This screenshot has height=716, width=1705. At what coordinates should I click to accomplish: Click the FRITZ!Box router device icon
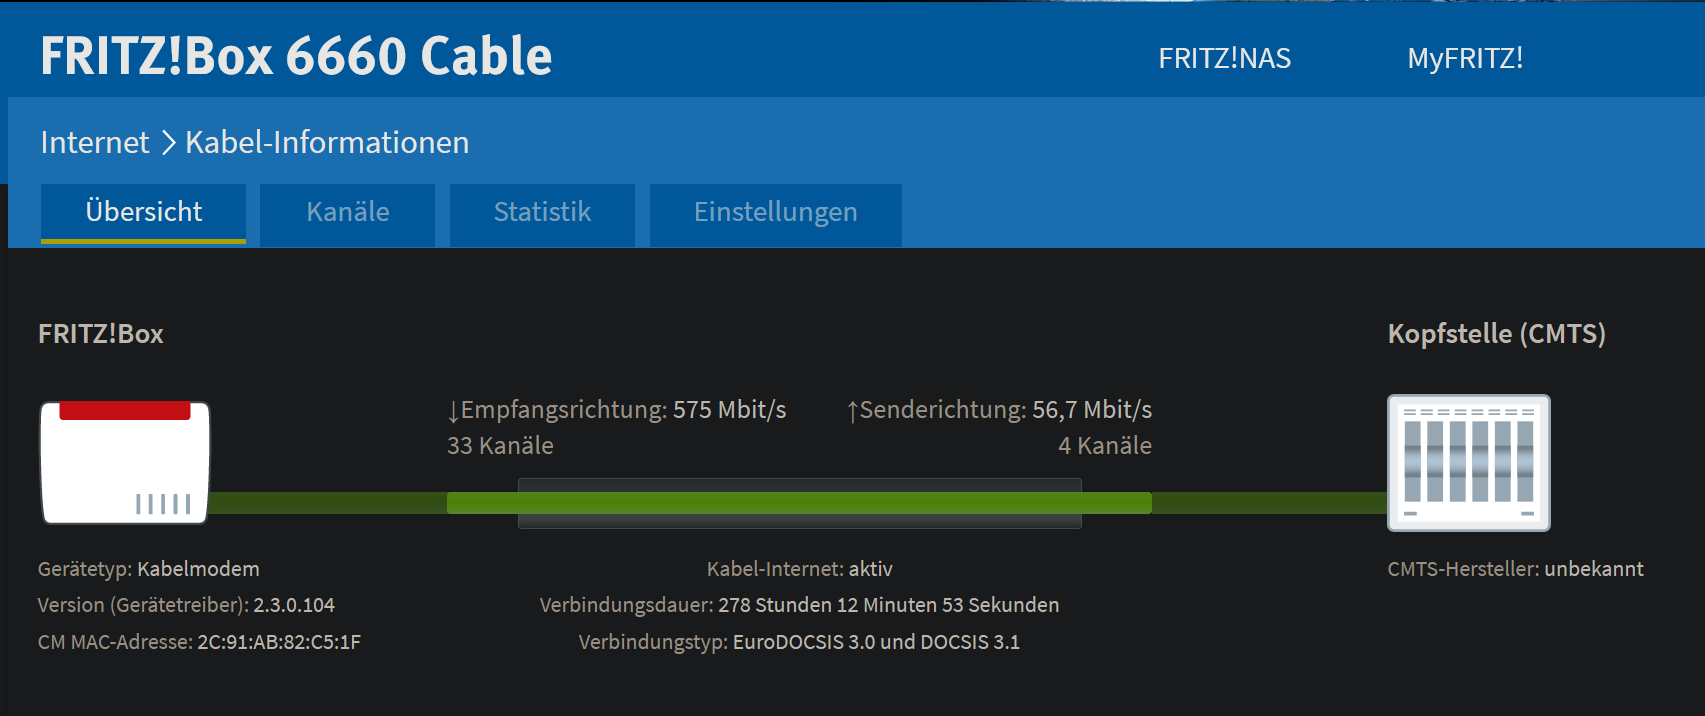(x=123, y=462)
